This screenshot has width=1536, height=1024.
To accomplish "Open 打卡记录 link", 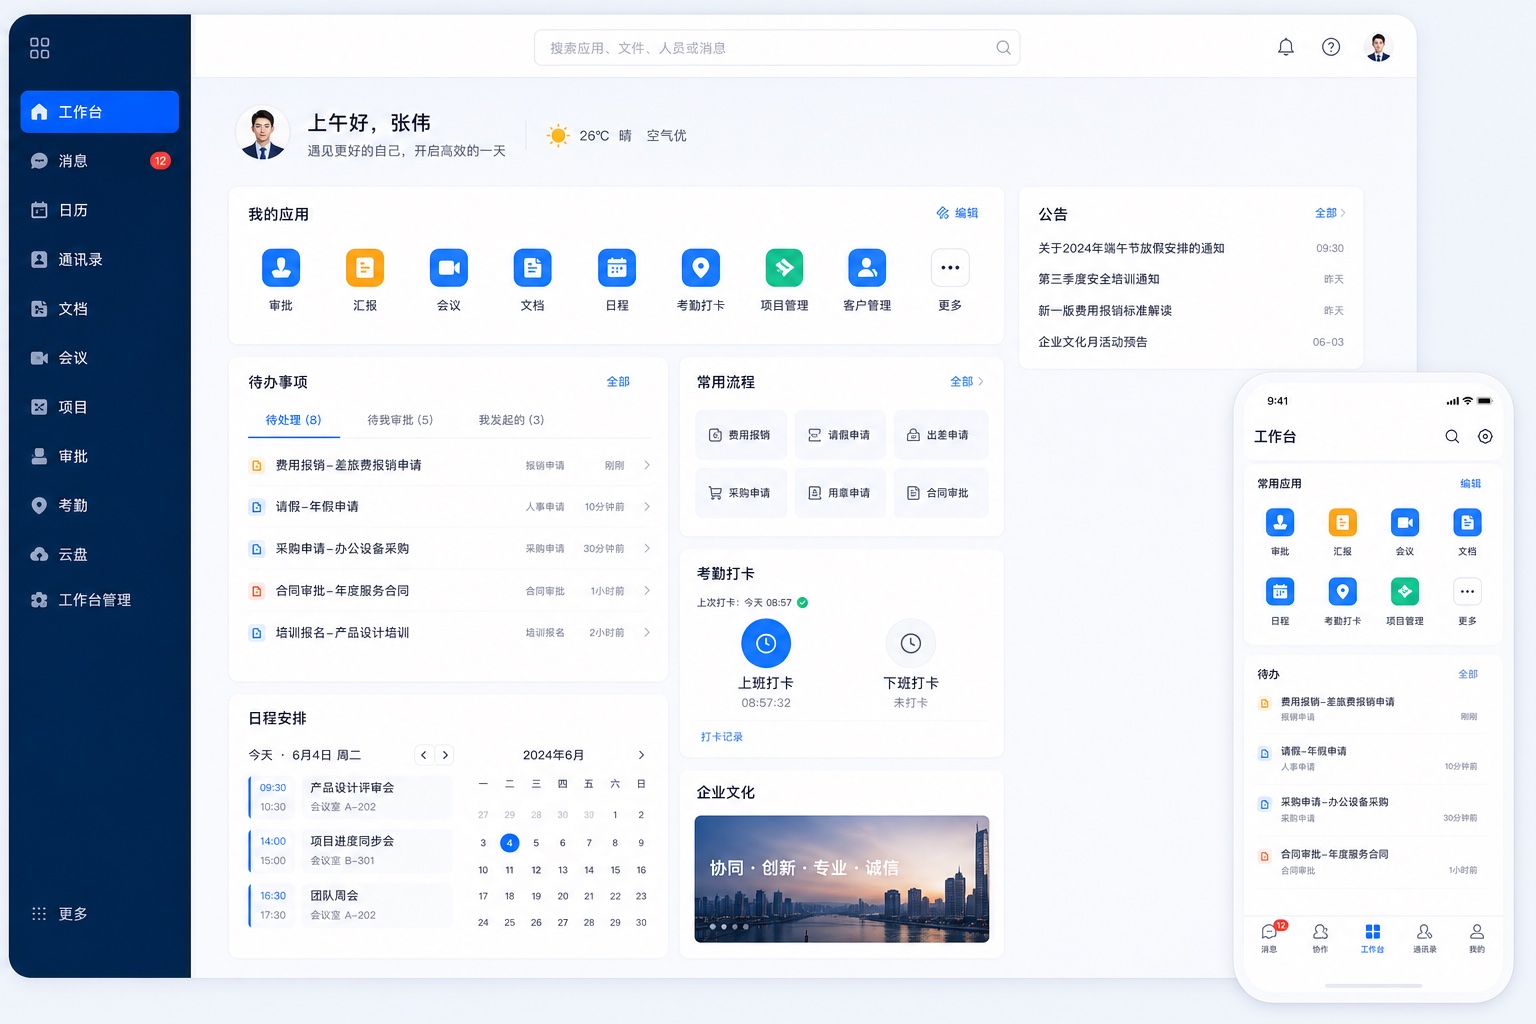I will pos(721,737).
